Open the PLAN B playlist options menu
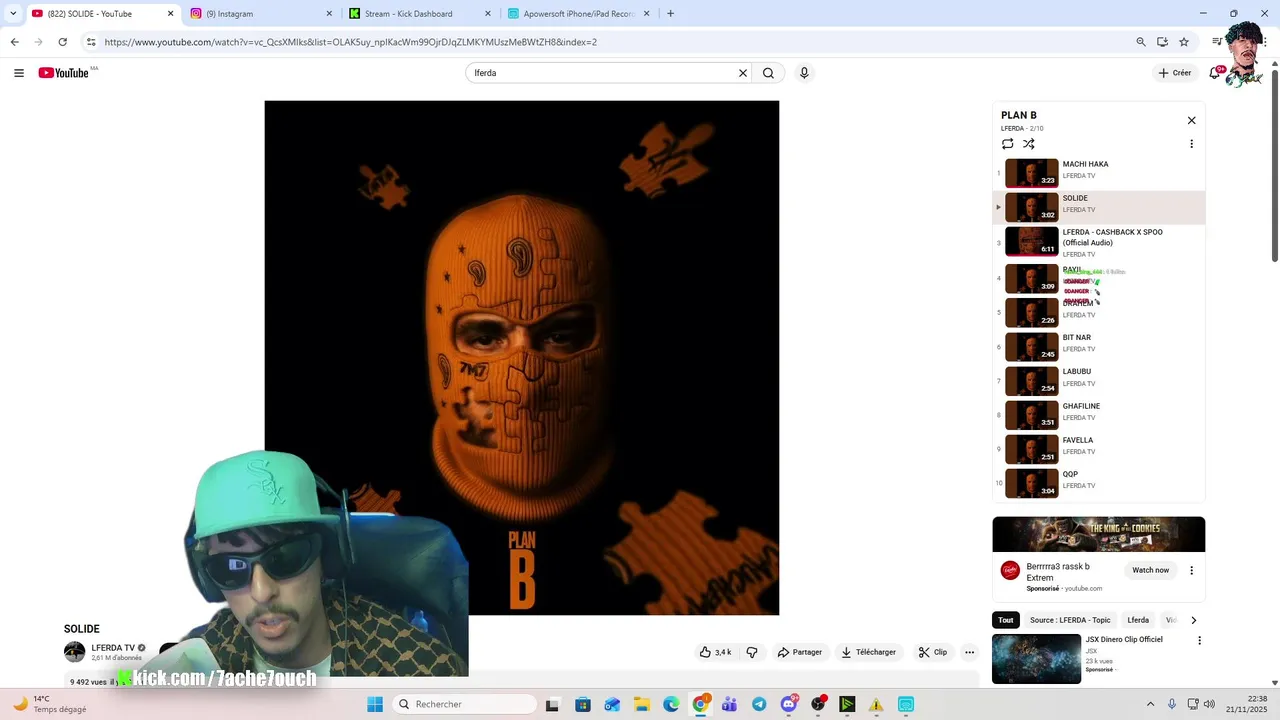Image resolution: width=1280 pixels, height=720 pixels. 1191,144
